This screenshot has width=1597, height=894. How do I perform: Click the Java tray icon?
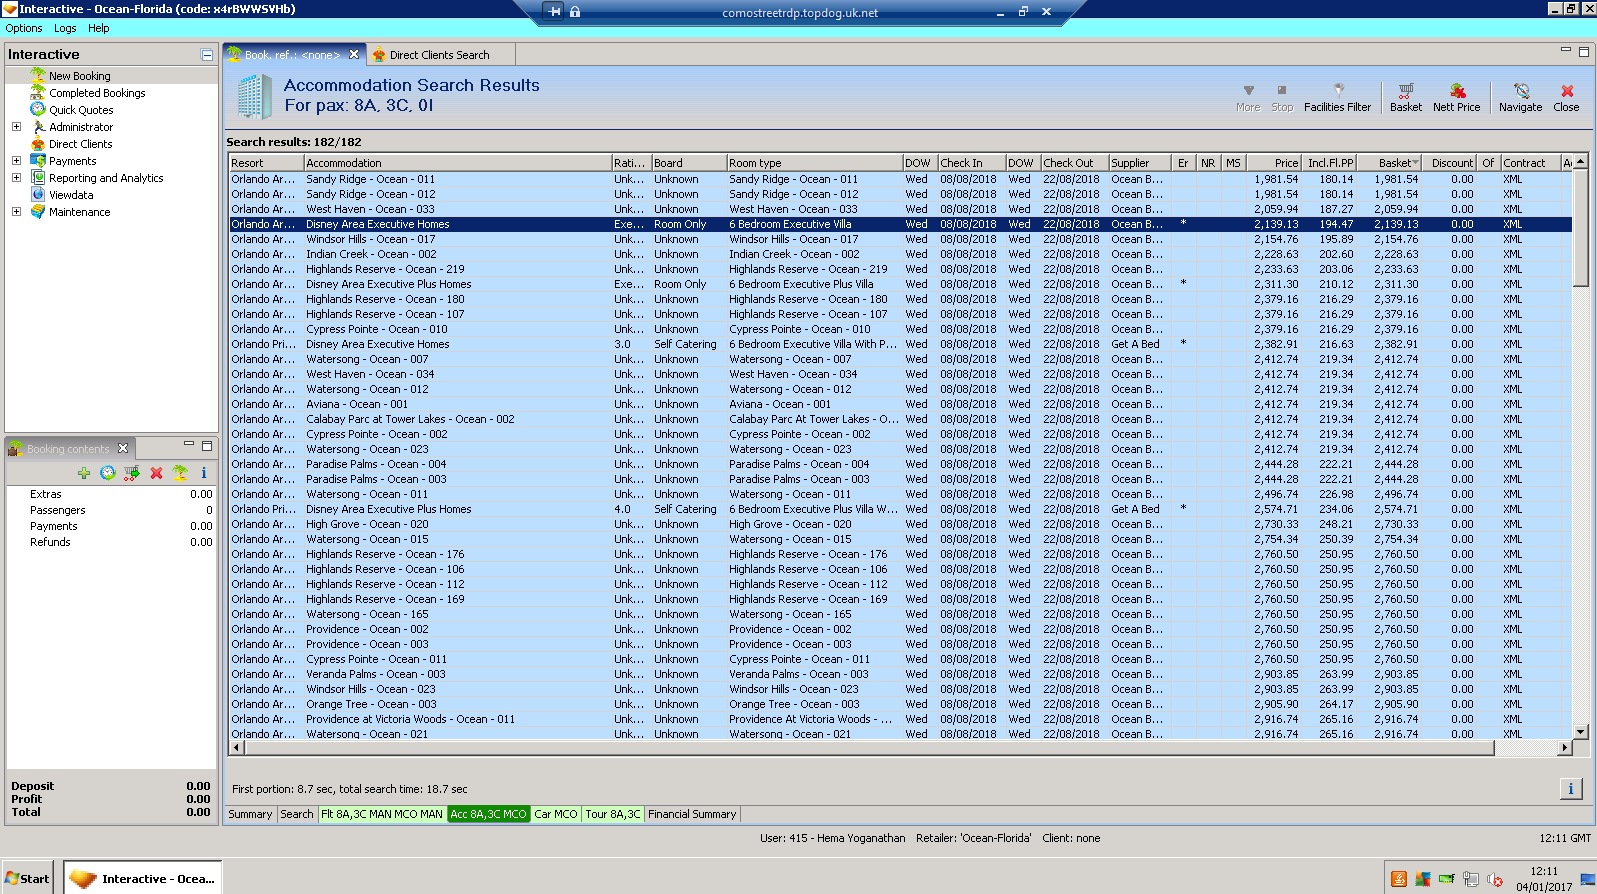(x=1398, y=879)
